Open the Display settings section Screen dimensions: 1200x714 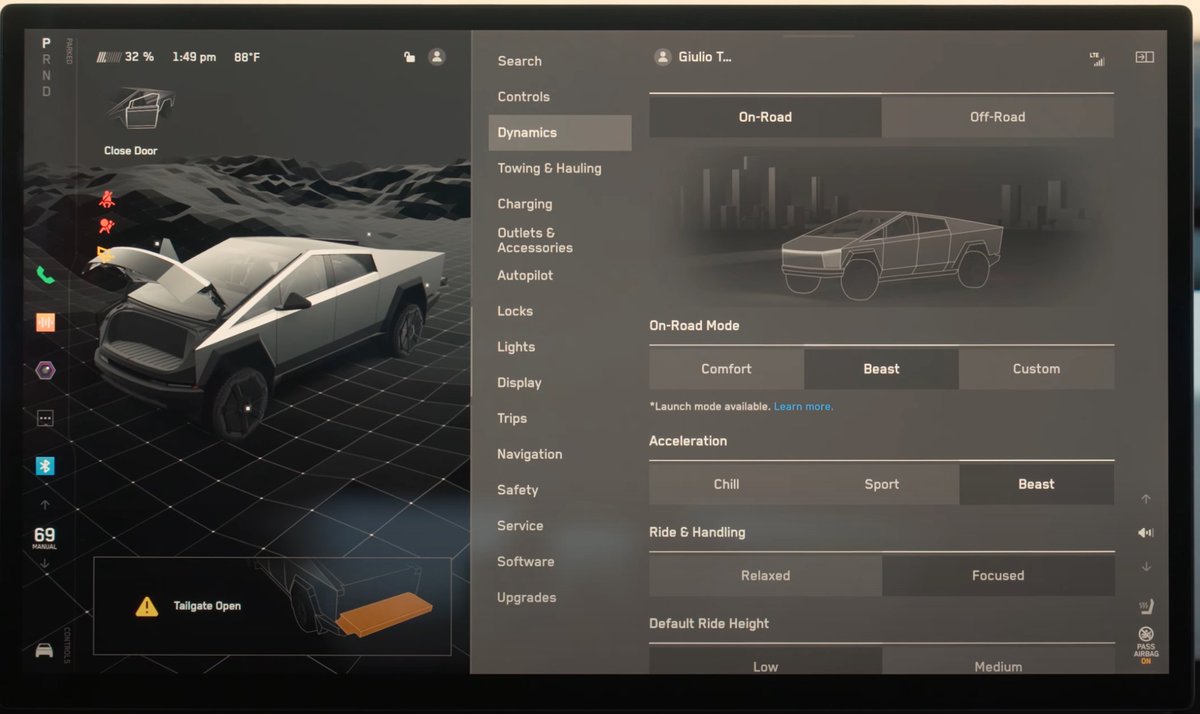519,383
